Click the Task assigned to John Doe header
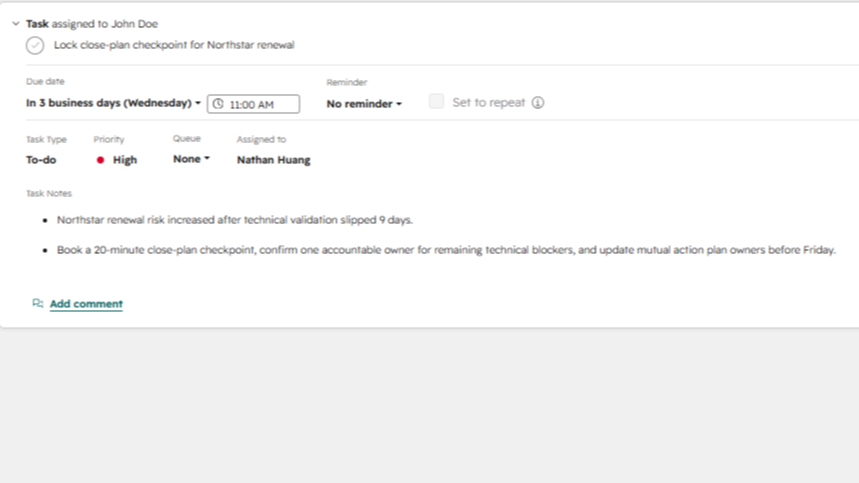The image size is (859, 483). pyautogui.click(x=92, y=24)
